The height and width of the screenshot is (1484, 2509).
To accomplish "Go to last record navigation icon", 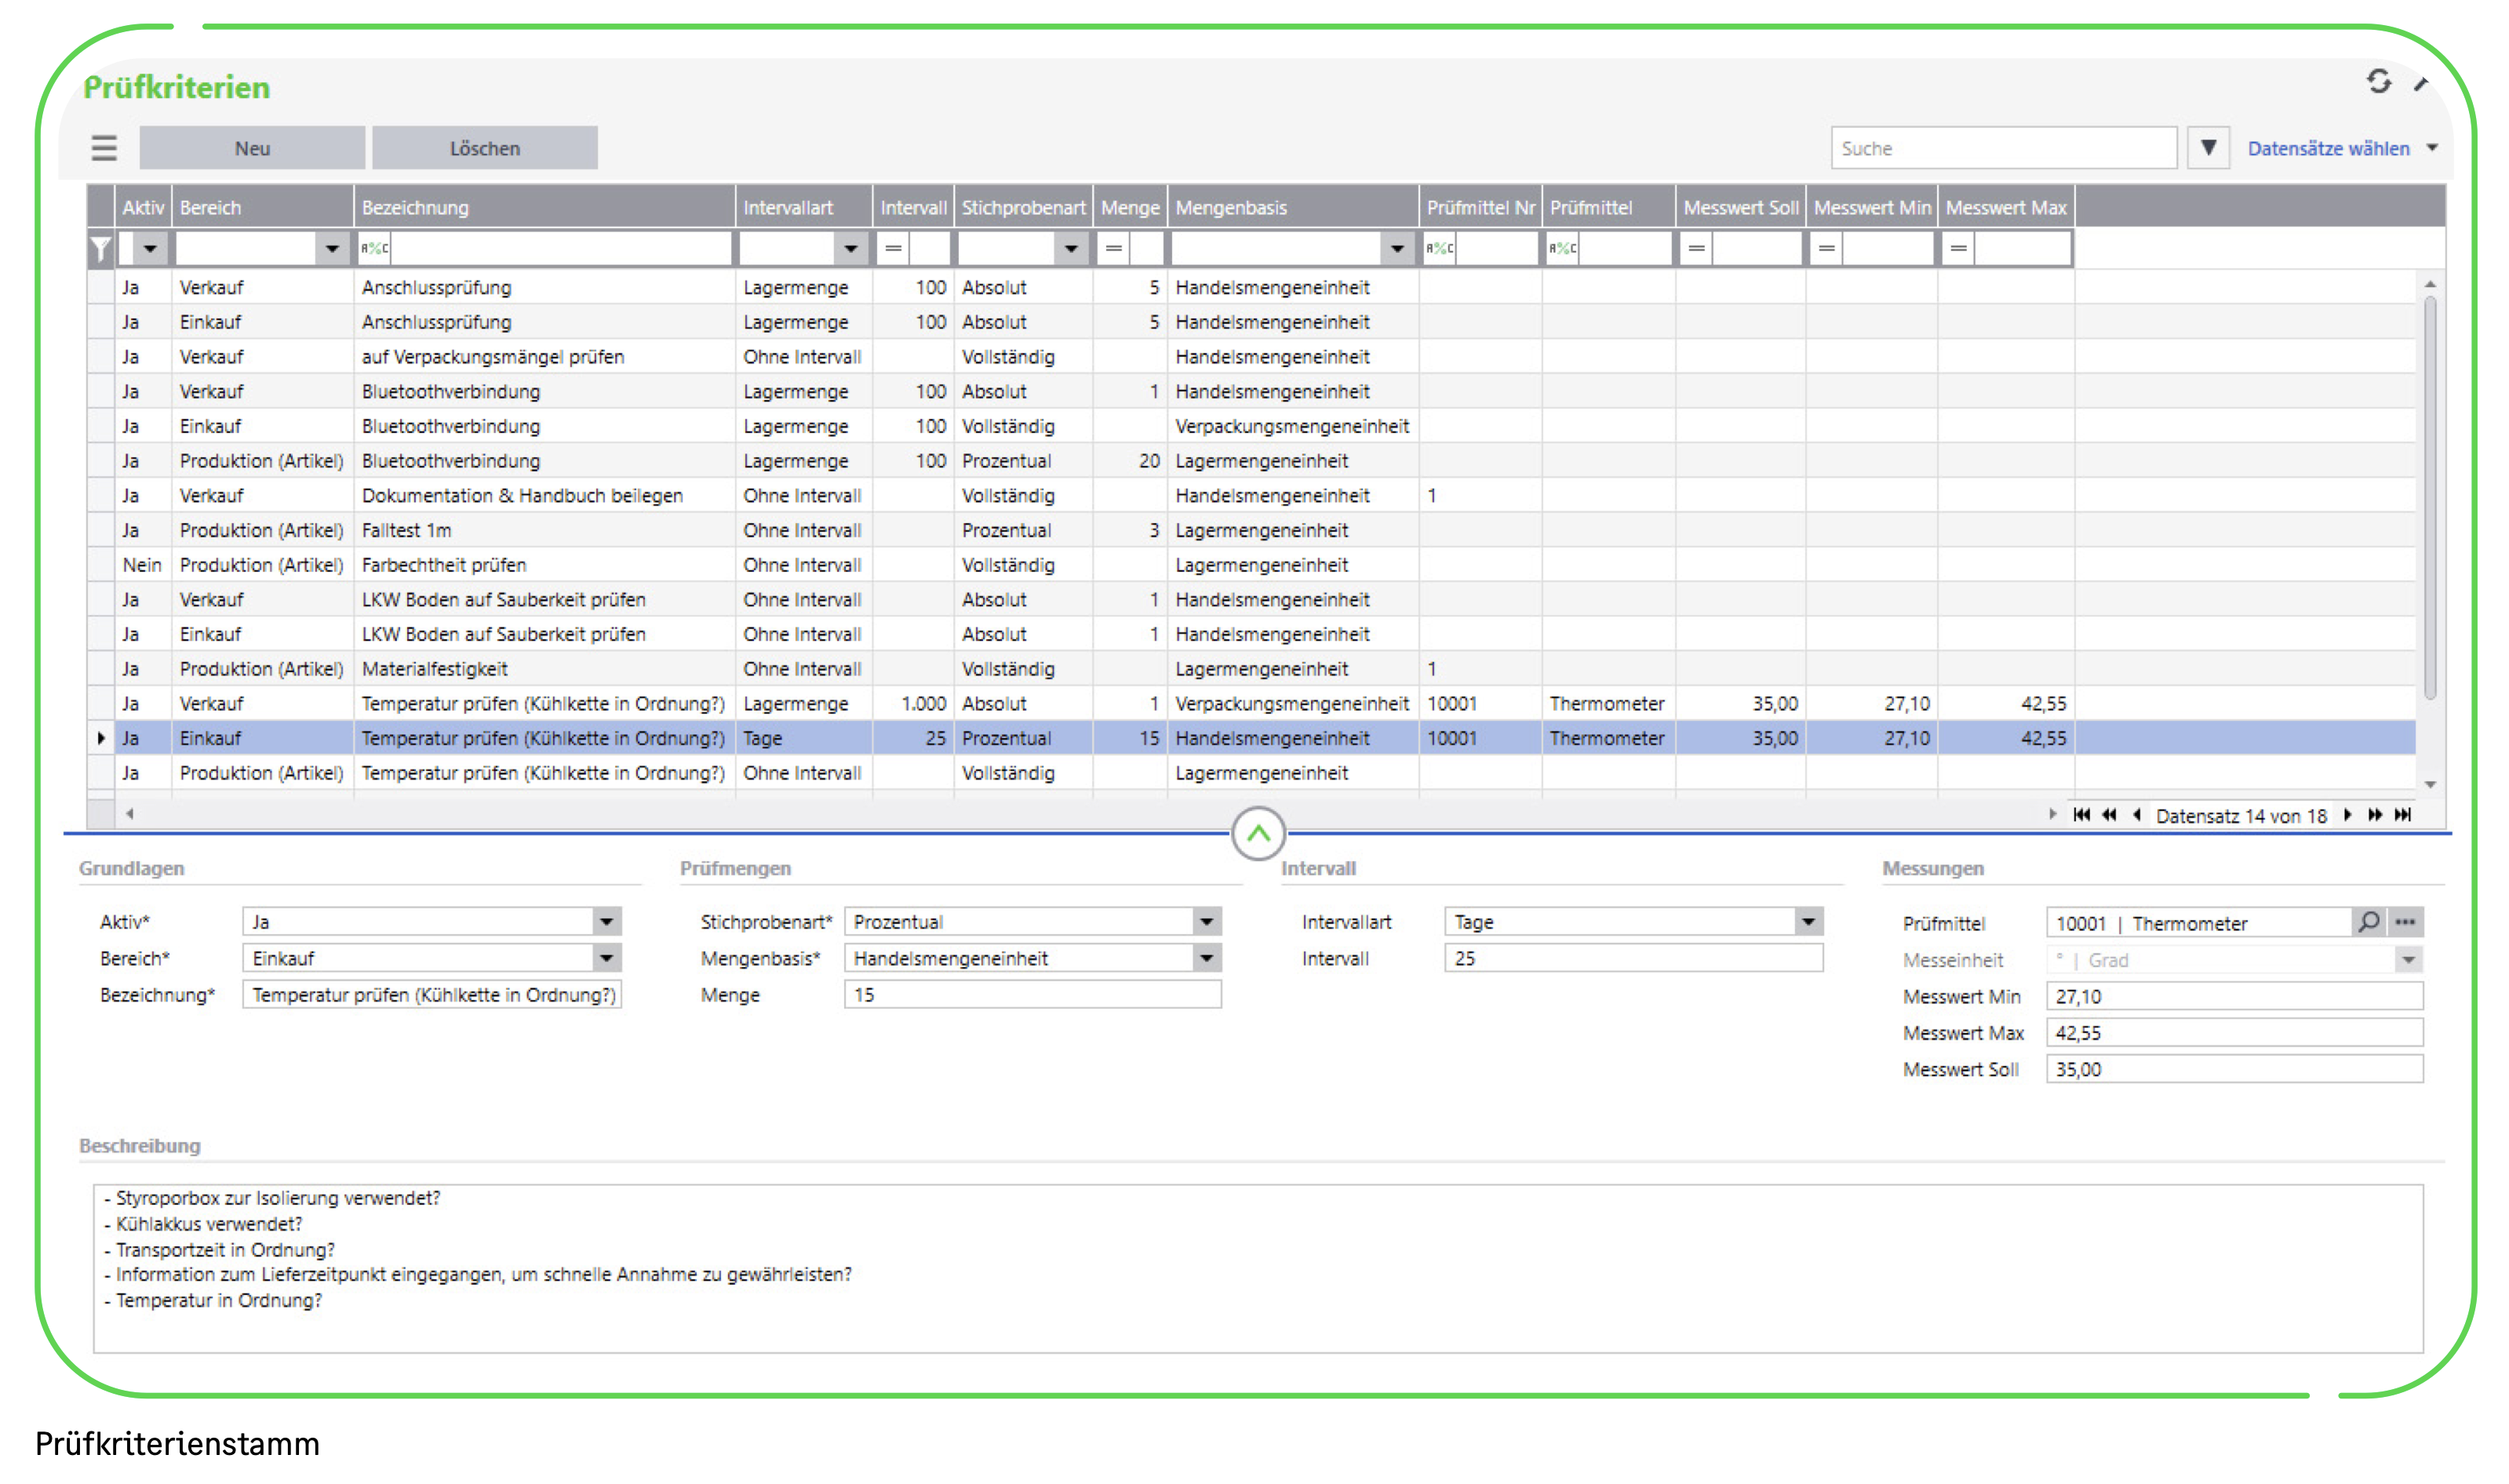I will click(x=2403, y=815).
